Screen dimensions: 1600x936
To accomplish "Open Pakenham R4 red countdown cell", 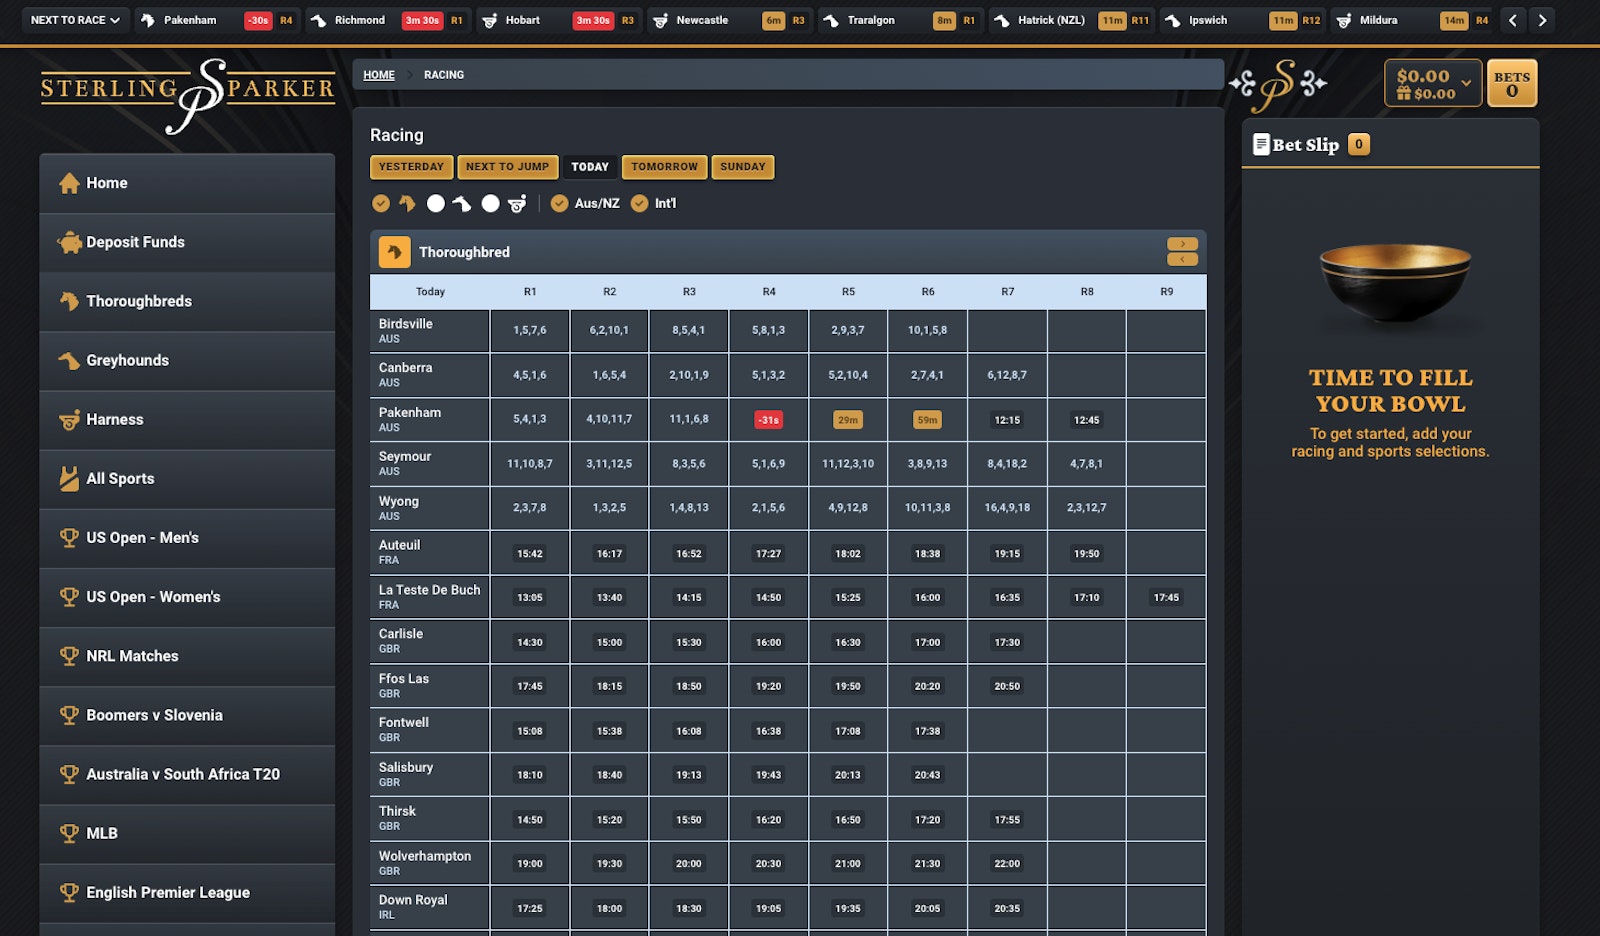I will pyautogui.click(x=768, y=420).
